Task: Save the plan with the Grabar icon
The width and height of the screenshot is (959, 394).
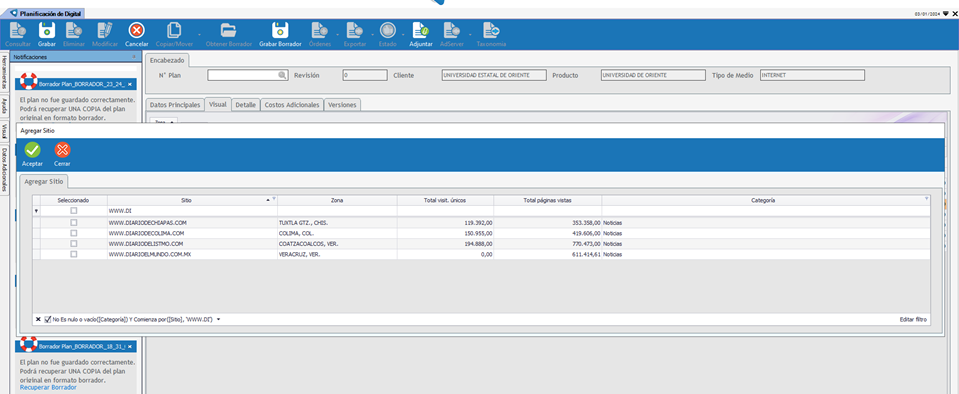Action: pyautogui.click(x=47, y=30)
